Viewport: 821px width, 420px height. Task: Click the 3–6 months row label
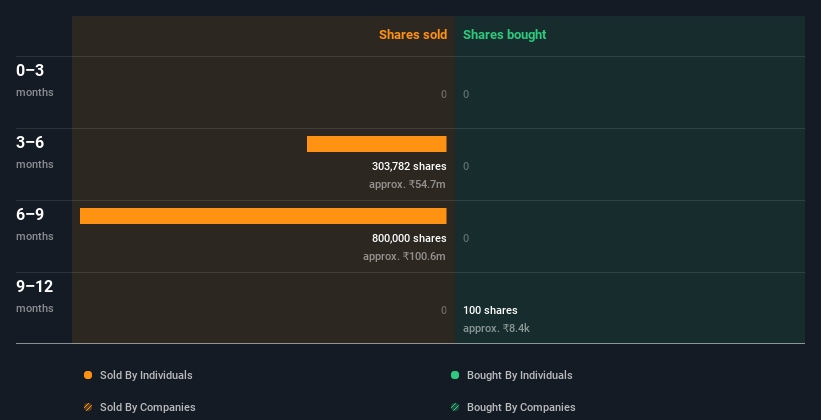point(35,152)
